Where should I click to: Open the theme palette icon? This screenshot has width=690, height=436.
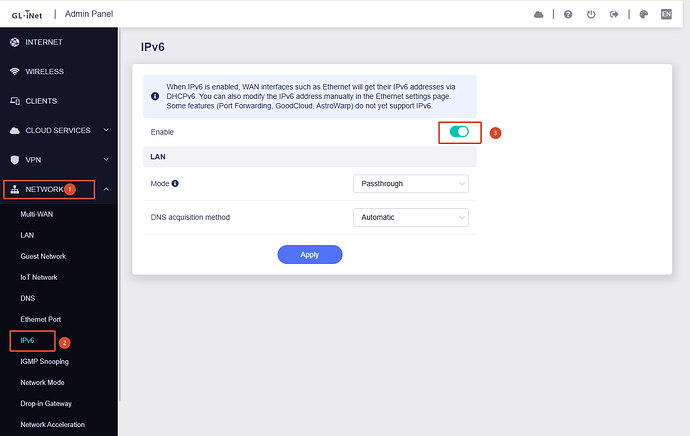point(643,15)
